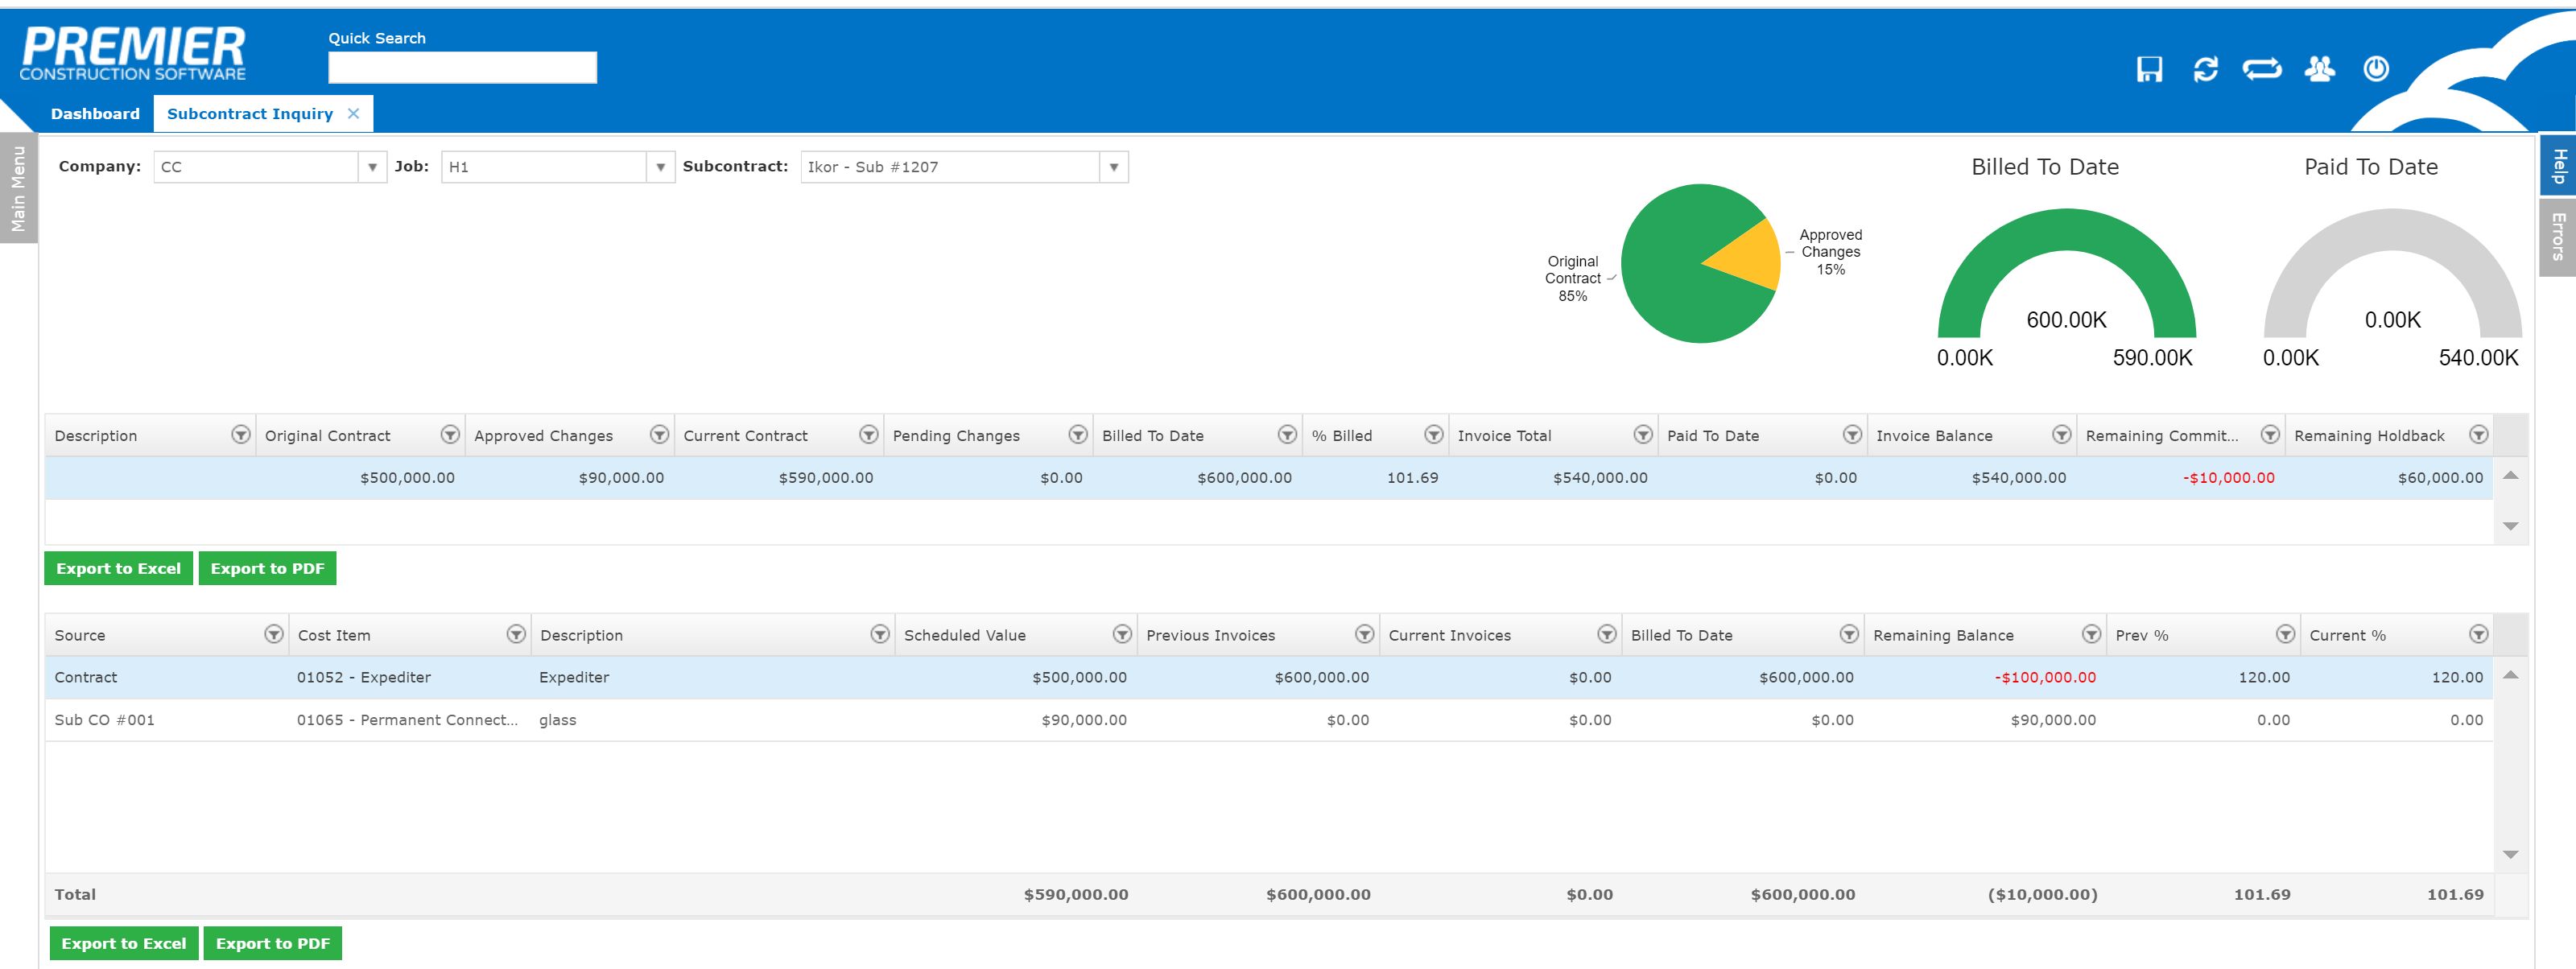
Task: Switch to the Dashboard tab
Action: 95,114
